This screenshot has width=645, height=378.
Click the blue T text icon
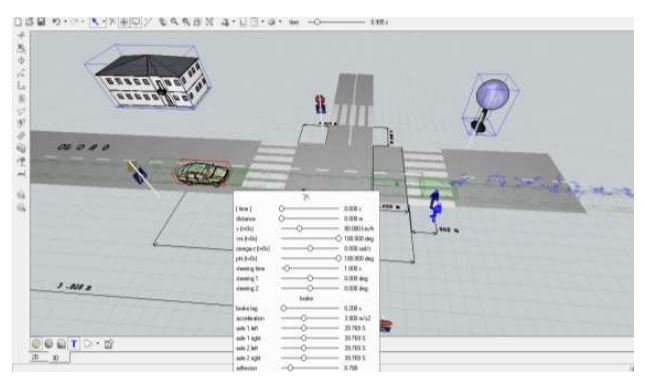tap(74, 344)
